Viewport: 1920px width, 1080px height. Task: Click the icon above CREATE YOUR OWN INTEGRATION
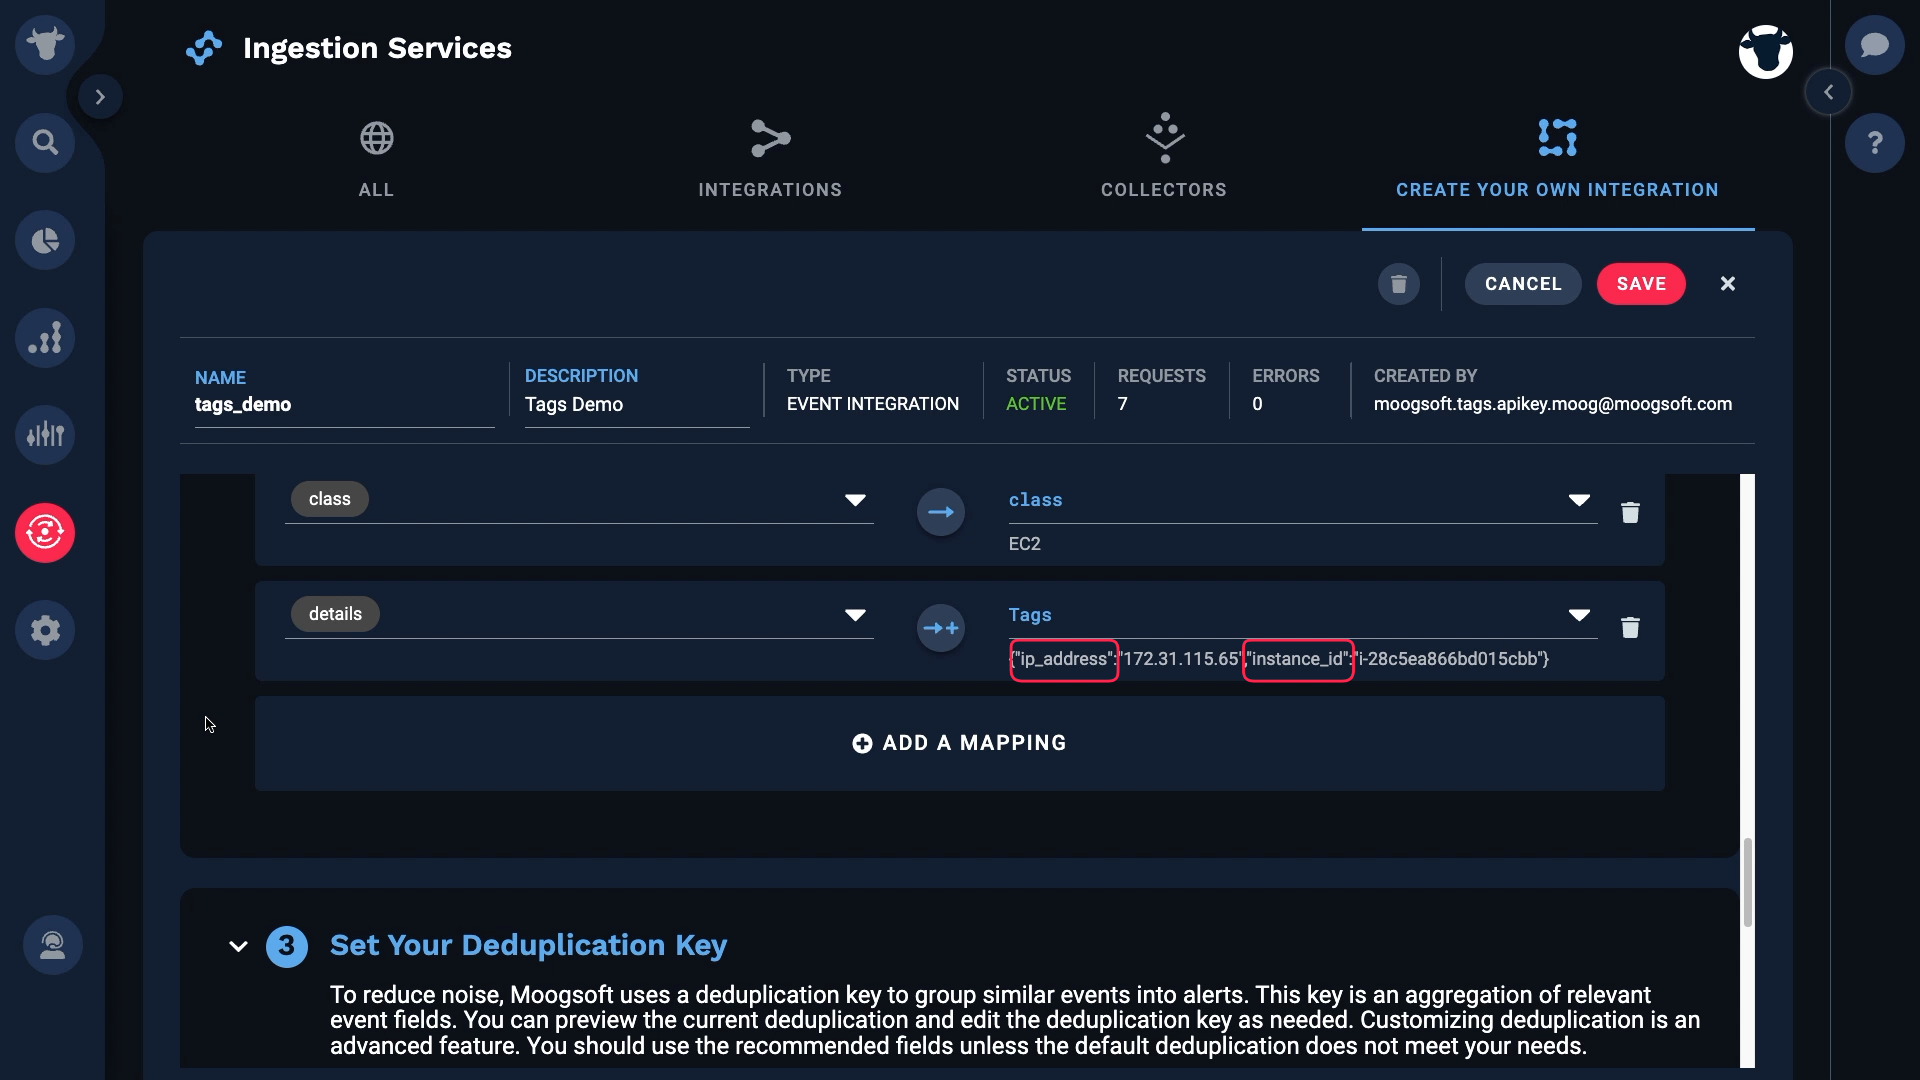click(x=1558, y=138)
